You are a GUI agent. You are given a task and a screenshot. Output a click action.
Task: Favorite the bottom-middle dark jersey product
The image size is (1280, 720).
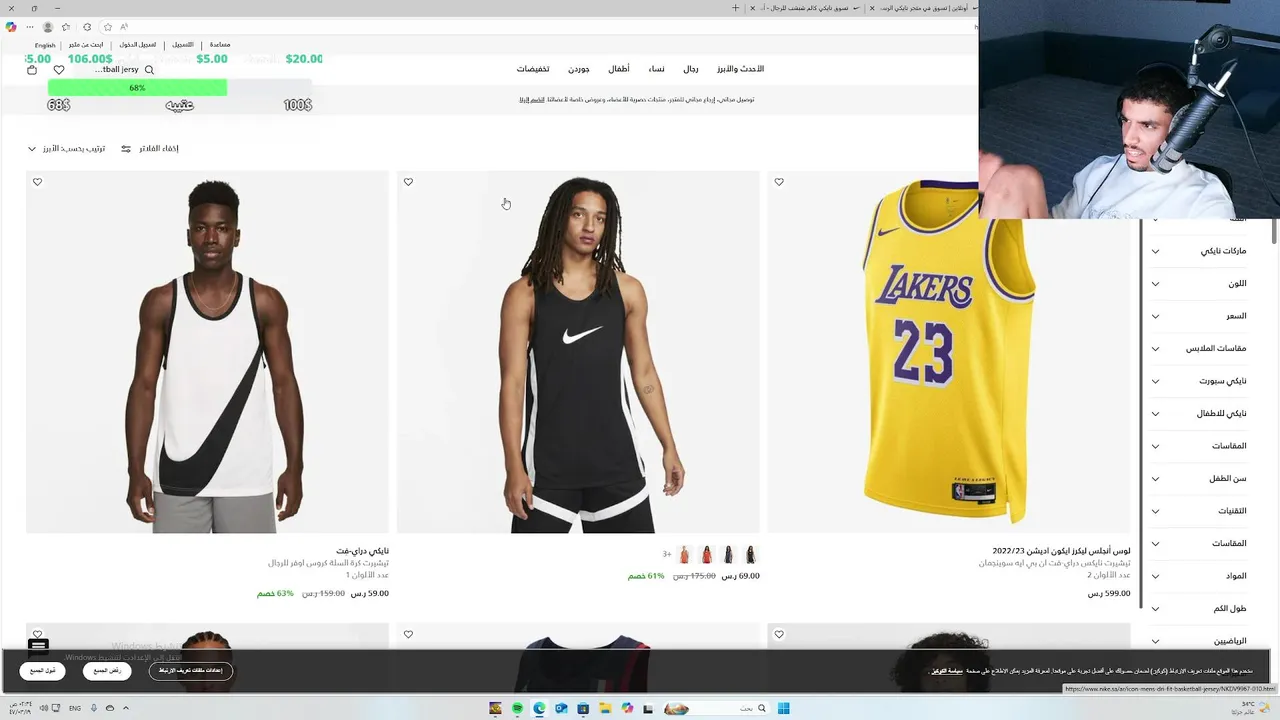[x=408, y=634]
